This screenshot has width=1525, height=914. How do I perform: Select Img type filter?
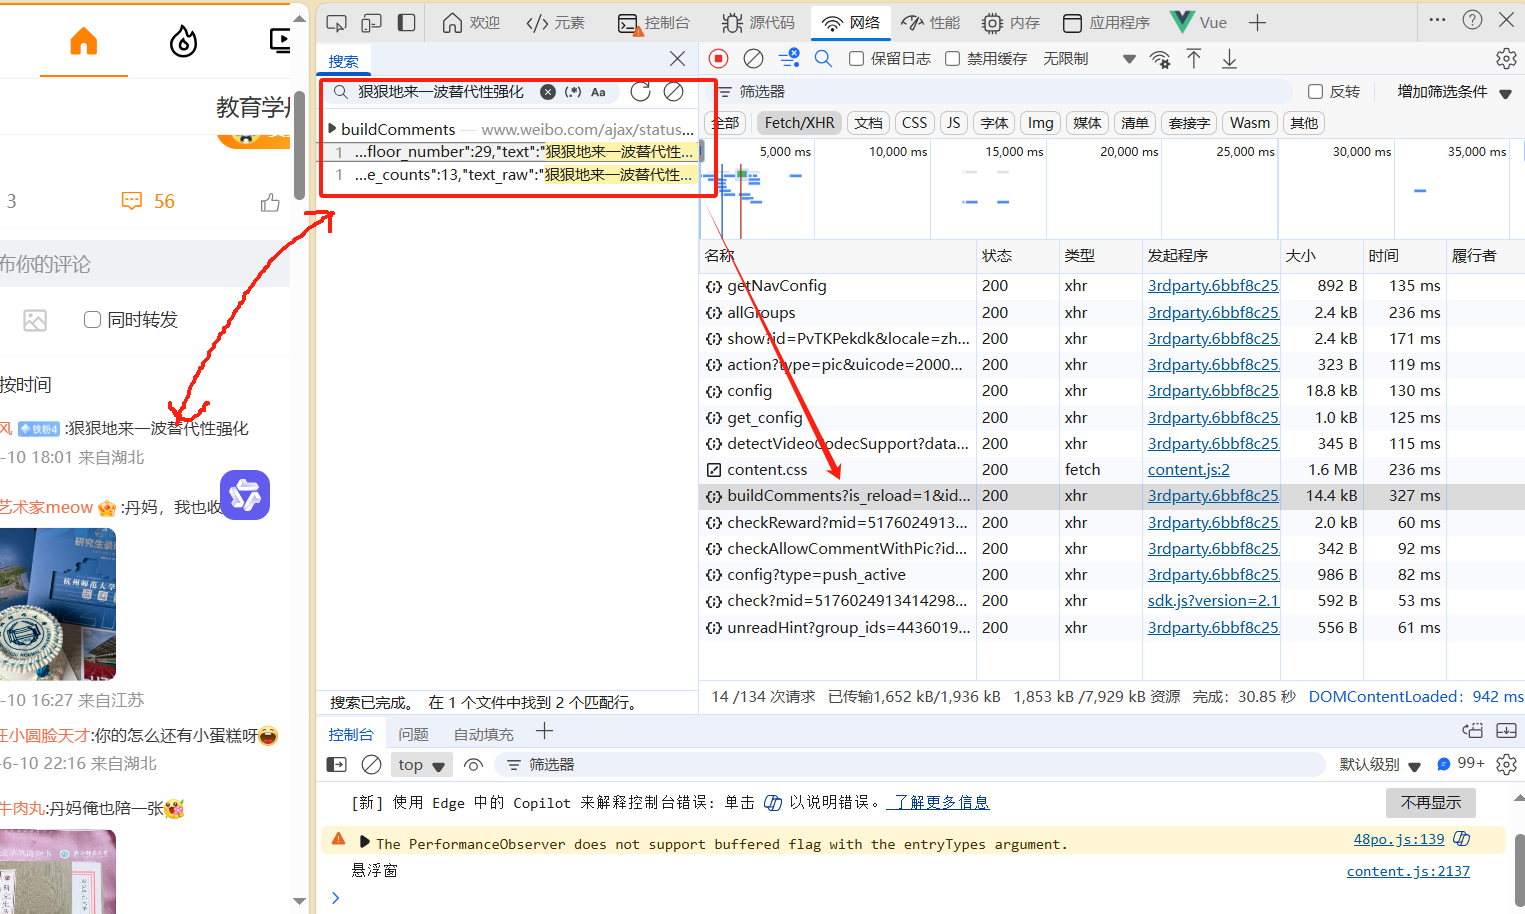(x=1040, y=123)
